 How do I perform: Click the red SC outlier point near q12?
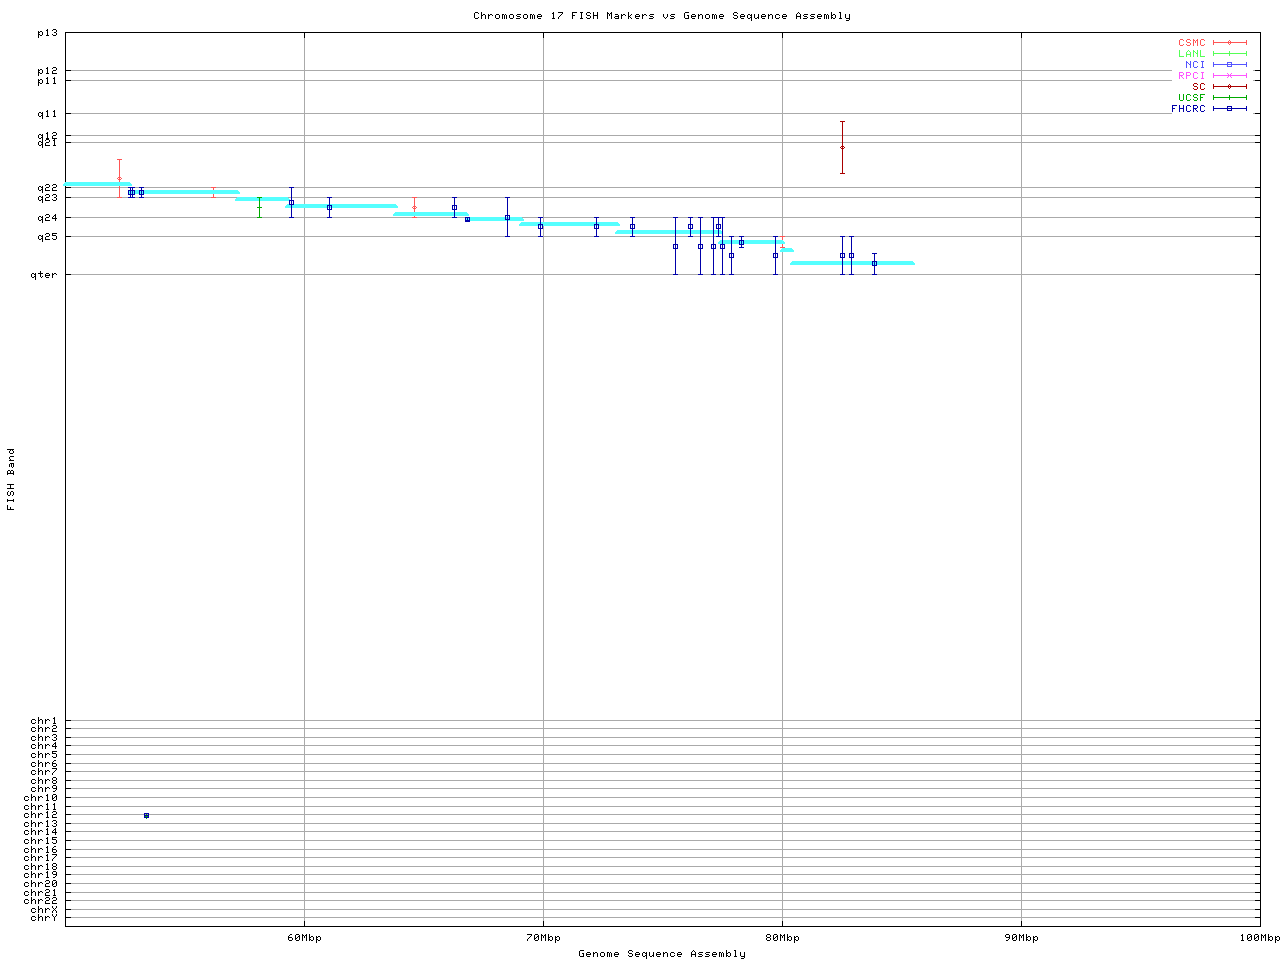point(842,148)
